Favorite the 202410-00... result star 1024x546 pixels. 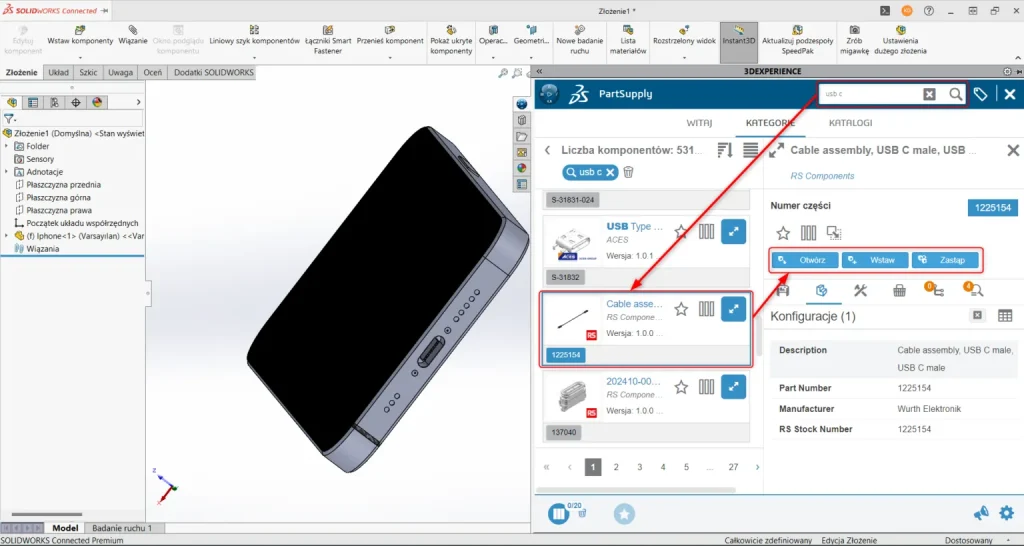click(680, 387)
